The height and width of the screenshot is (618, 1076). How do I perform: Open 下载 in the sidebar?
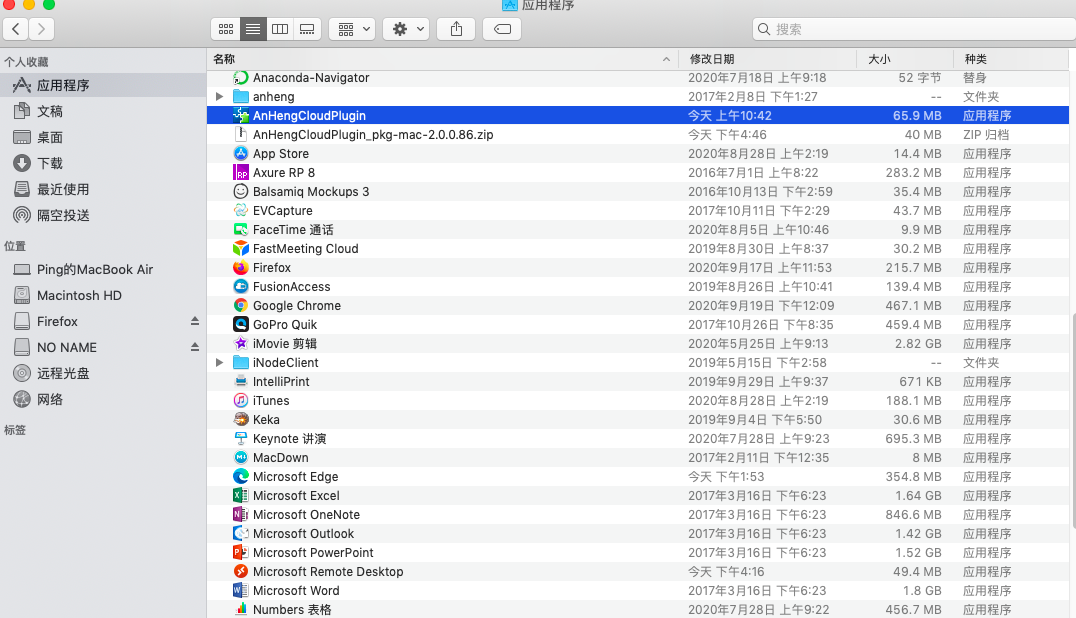[x=103, y=163]
